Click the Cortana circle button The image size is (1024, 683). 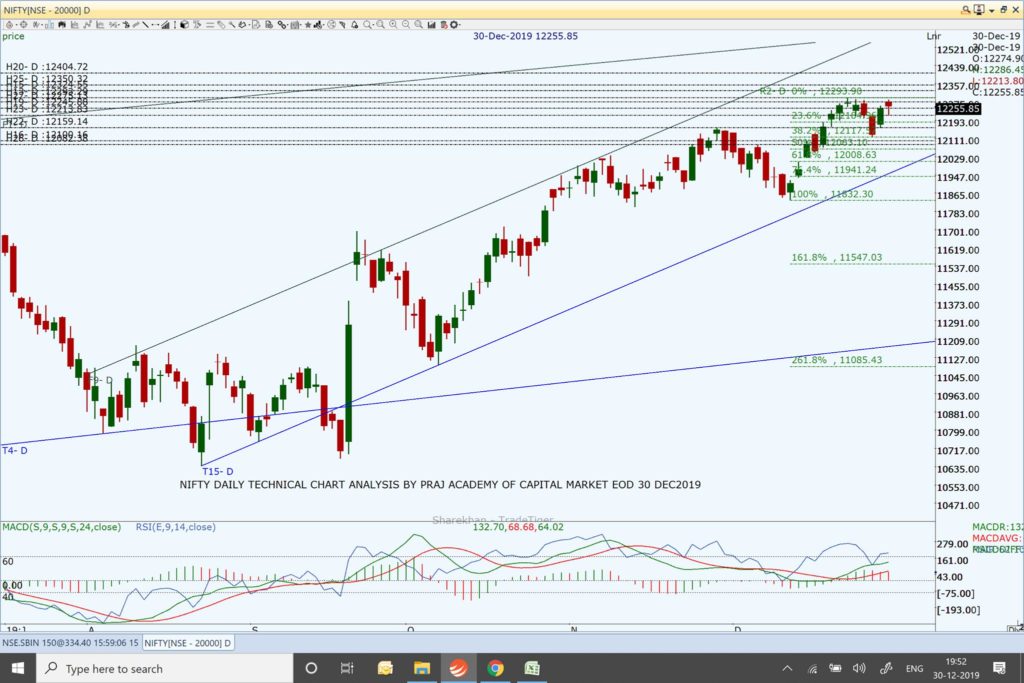pos(312,668)
